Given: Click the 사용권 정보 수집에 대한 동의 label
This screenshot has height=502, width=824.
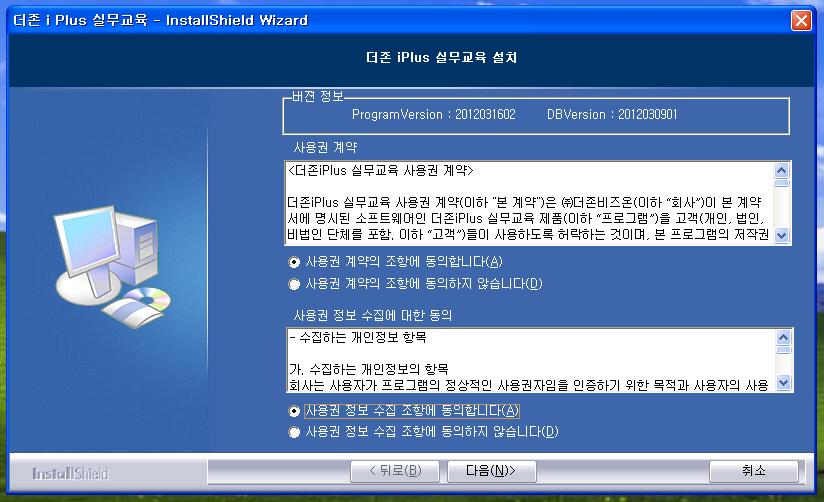Looking at the screenshot, I should [373, 315].
